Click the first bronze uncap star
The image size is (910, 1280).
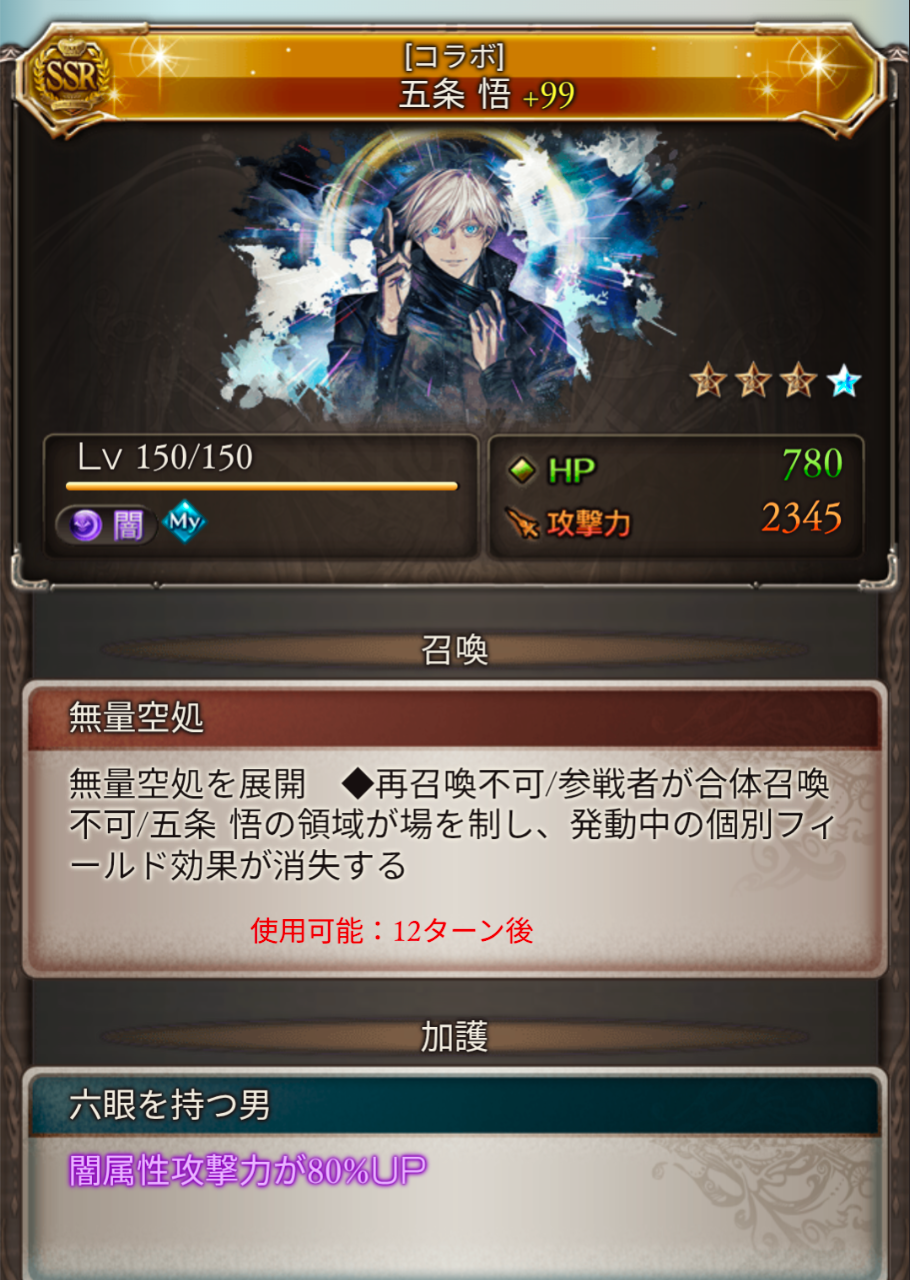point(707,380)
